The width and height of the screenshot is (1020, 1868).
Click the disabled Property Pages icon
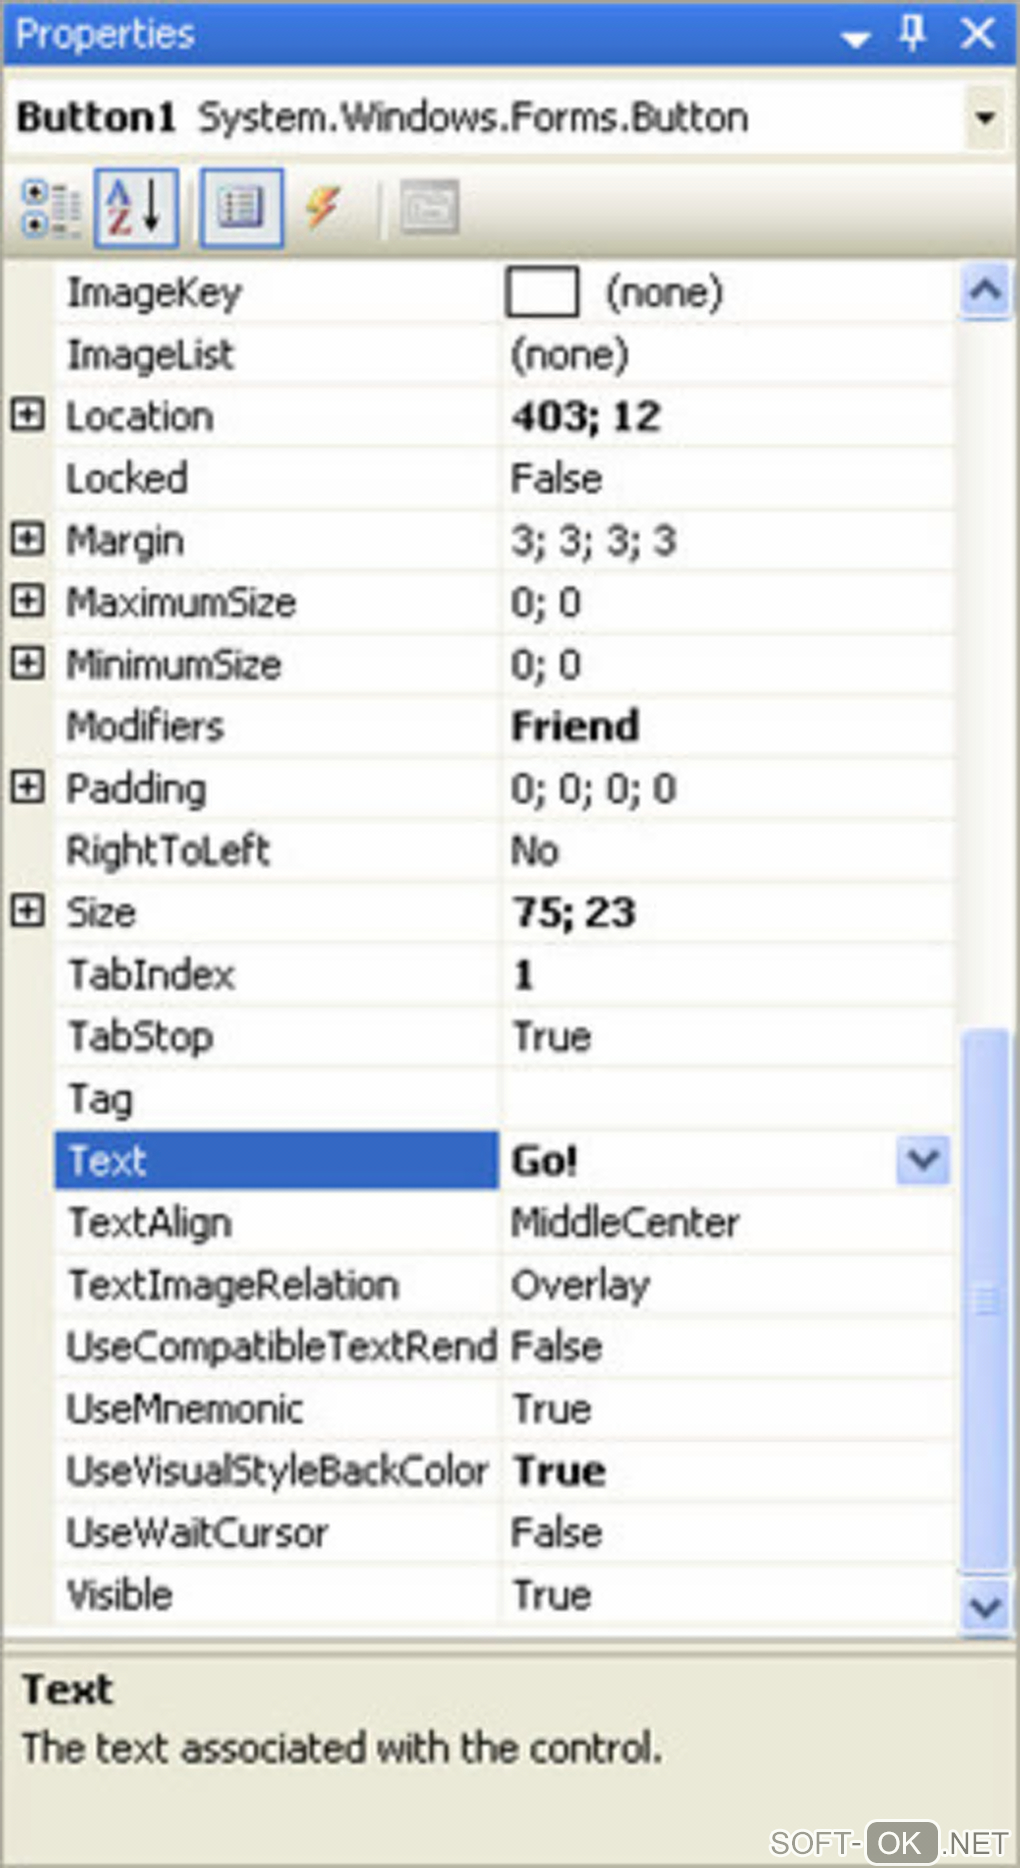[429, 208]
